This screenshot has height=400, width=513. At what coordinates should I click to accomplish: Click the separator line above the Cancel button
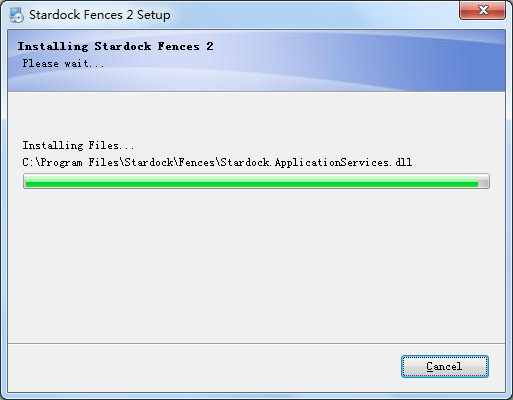256,343
